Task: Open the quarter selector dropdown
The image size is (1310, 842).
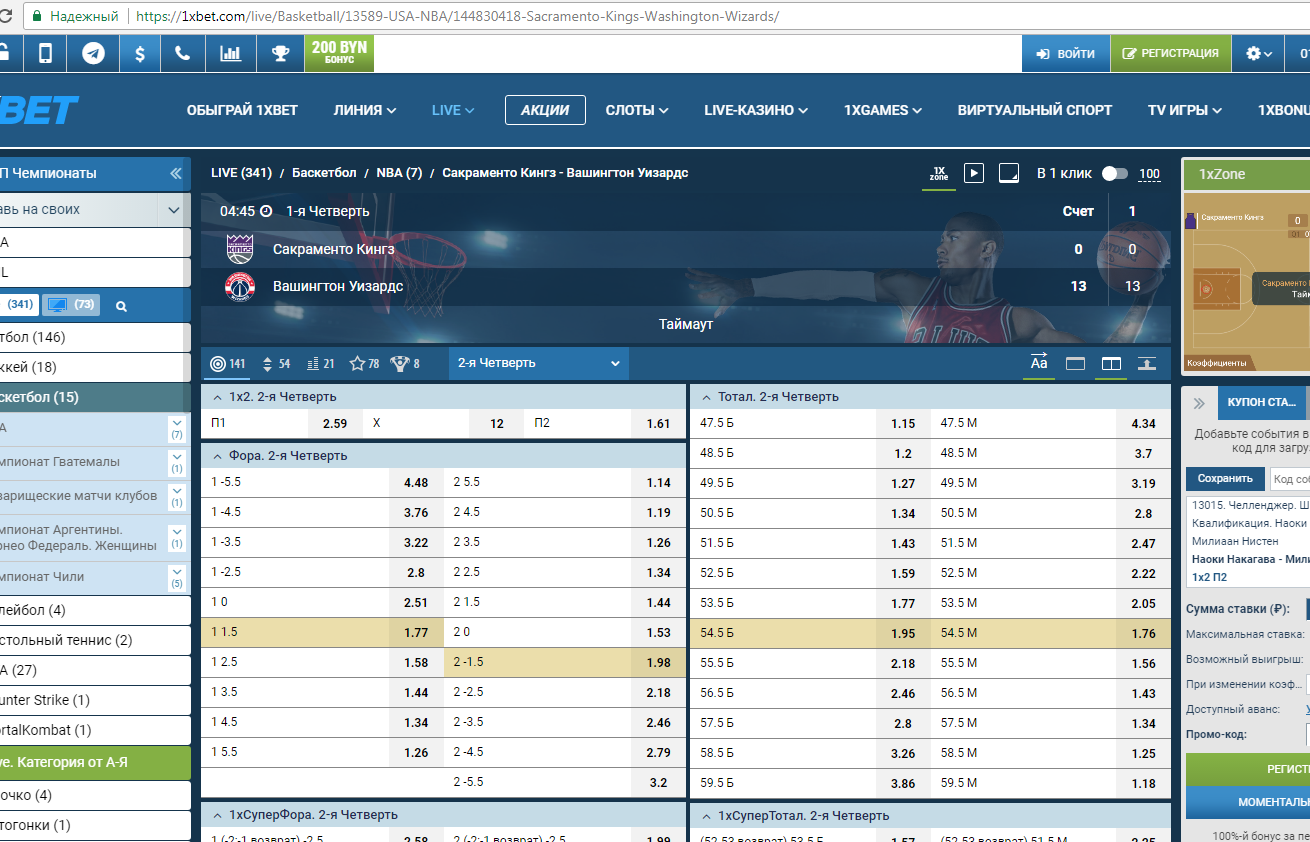Action: point(539,364)
